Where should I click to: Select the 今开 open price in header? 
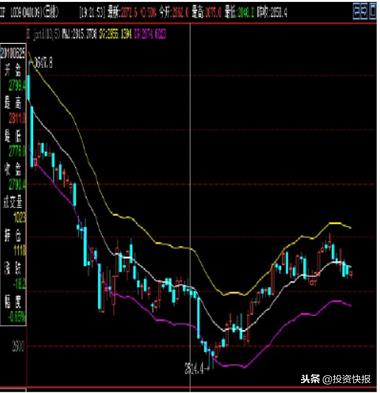point(175,13)
